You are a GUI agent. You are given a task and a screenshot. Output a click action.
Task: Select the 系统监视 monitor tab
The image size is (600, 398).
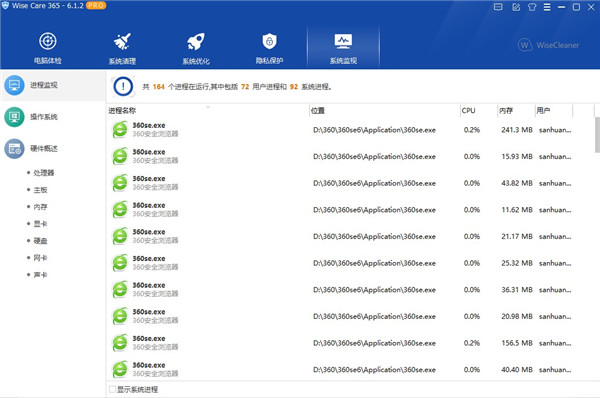tap(343, 48)
